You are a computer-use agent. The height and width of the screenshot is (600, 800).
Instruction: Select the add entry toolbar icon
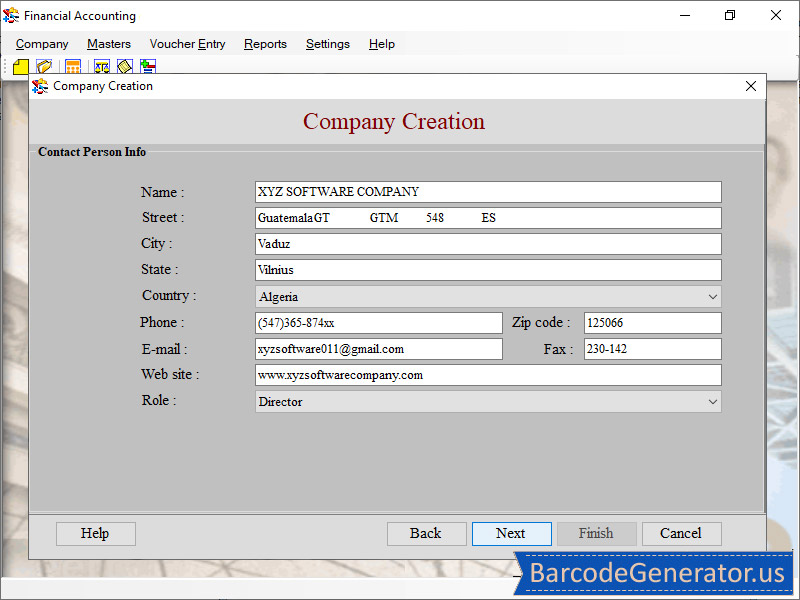click(147, 66)
